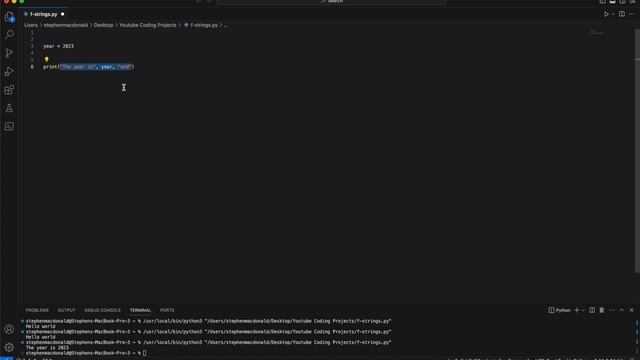Screen dimensions: 640x360
Task: Click the Desktop breadcrumb
Action: click(104, 25)
